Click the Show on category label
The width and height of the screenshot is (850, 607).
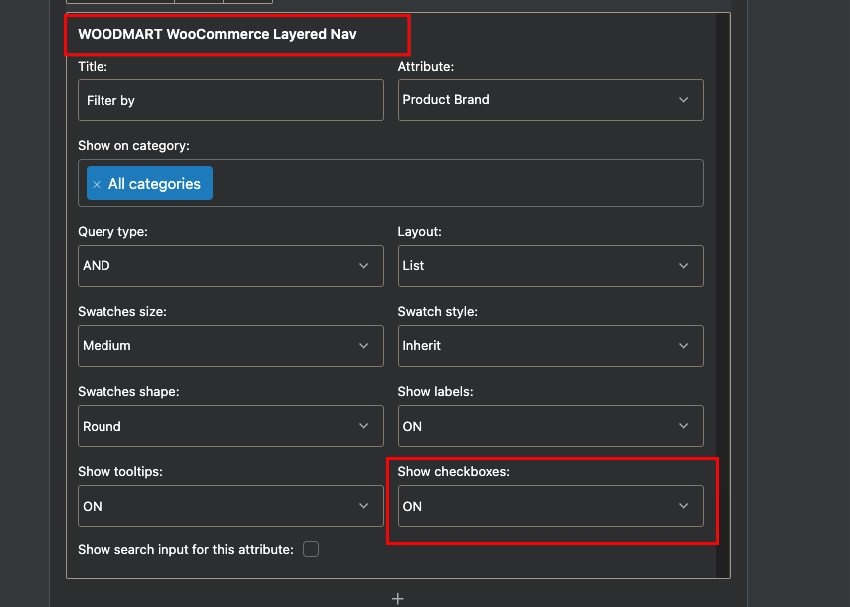point(134,146)
